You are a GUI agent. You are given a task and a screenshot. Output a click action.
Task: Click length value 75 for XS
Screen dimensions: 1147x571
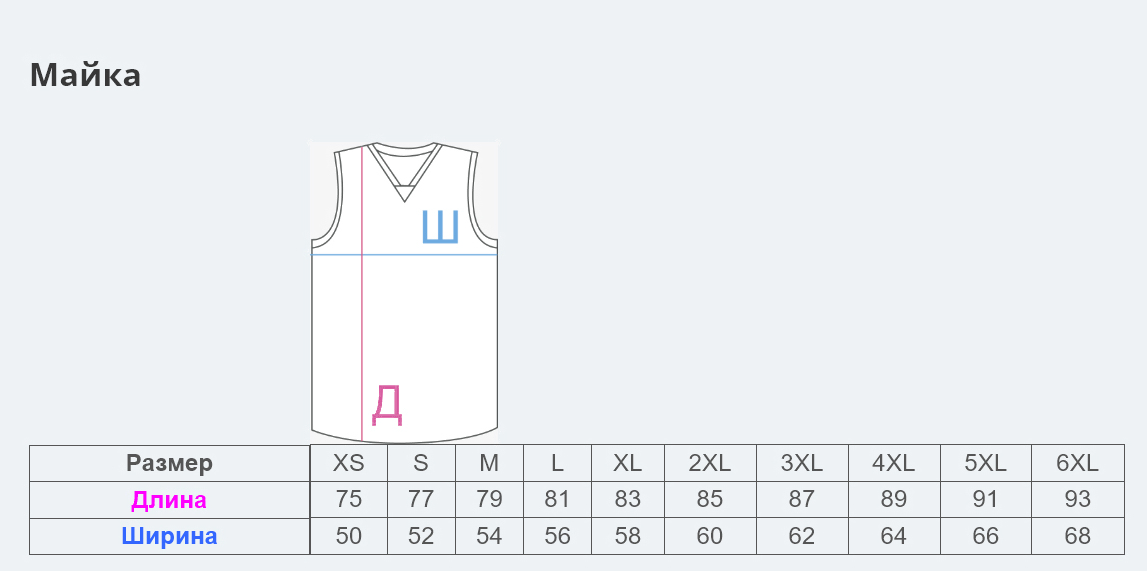point(349,500)
